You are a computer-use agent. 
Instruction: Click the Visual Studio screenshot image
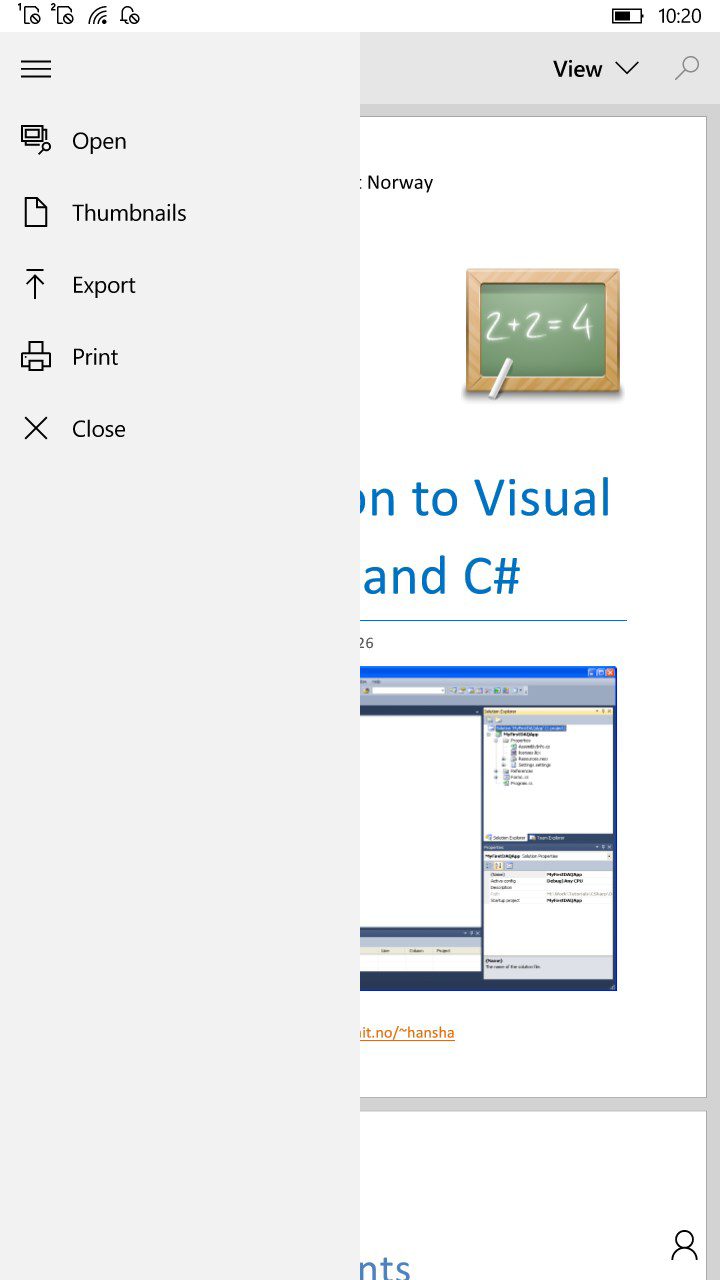[488, 828]
